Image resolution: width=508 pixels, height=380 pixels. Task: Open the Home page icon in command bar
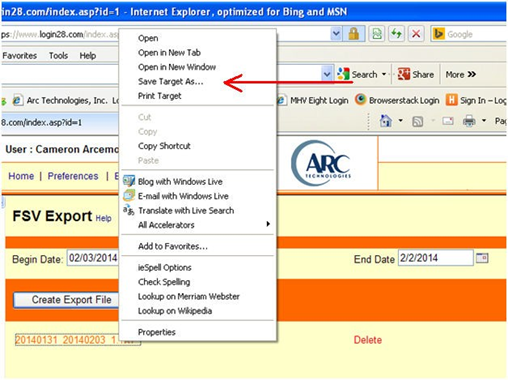[386, 121]
